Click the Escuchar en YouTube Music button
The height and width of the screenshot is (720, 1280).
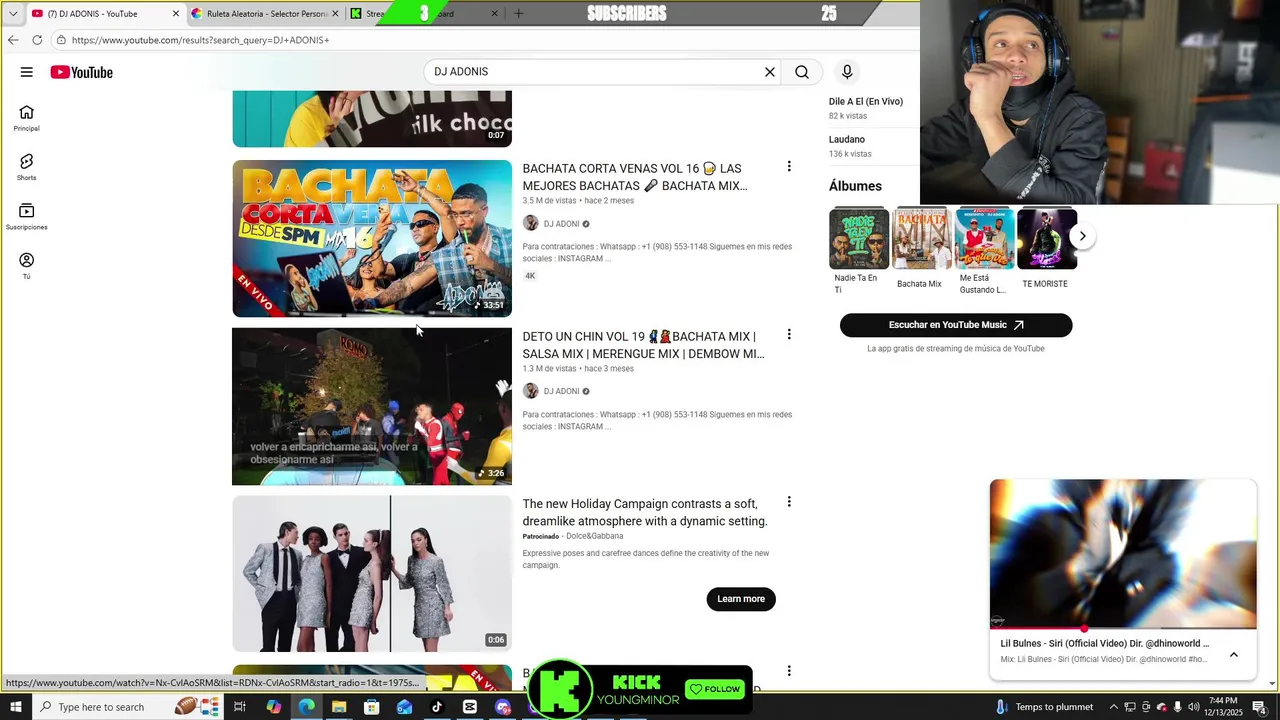coord(956,325)
